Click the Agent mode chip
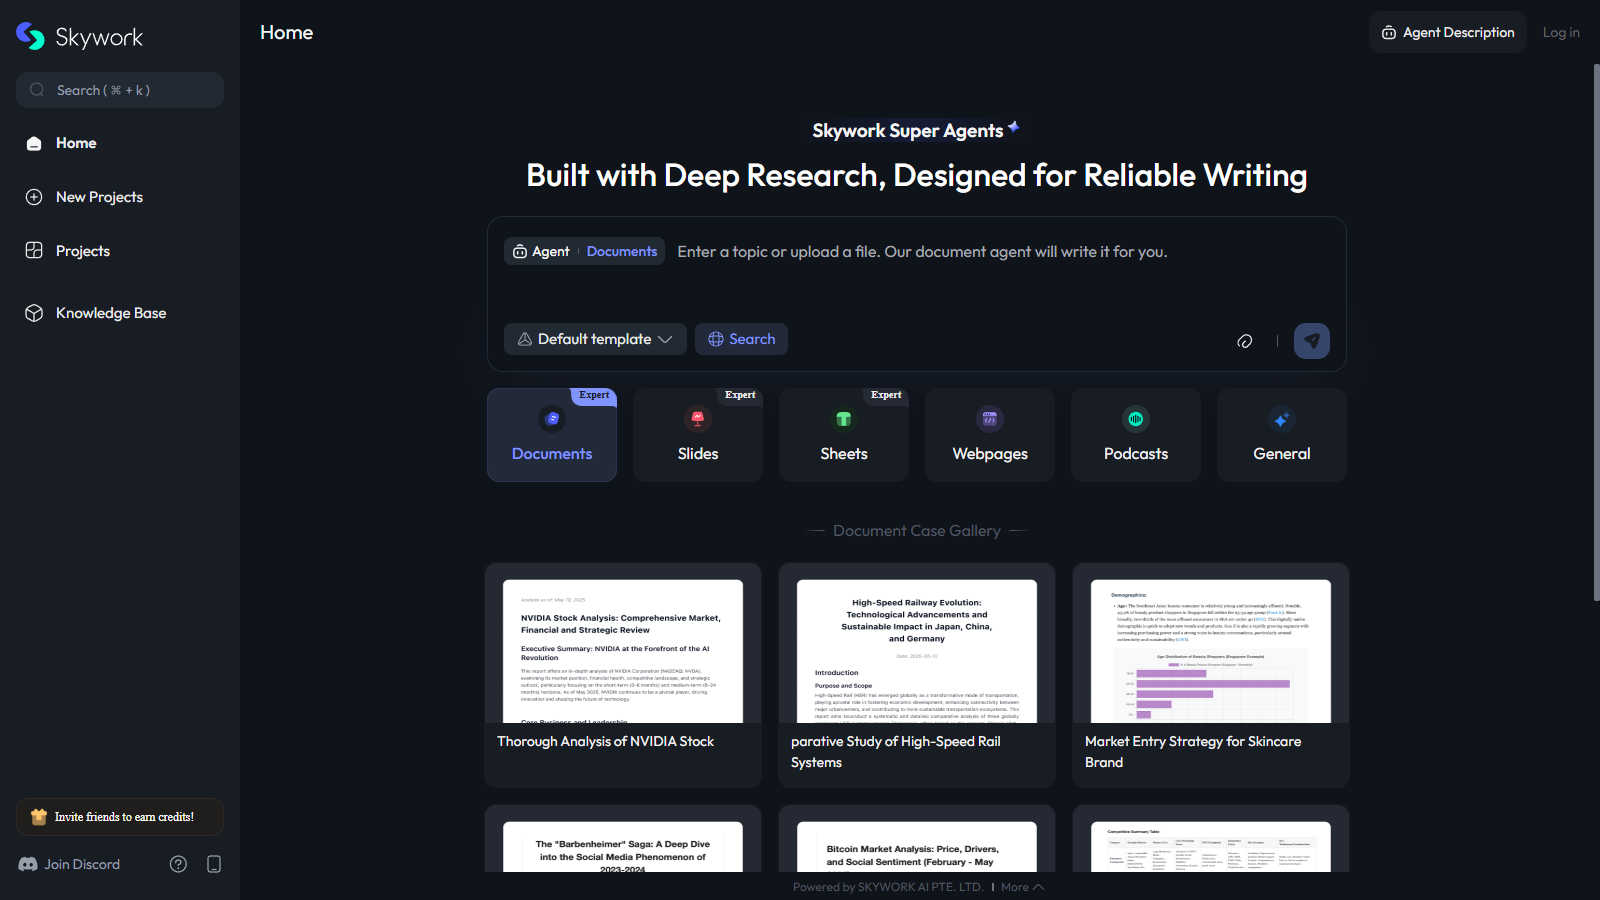Viewport: 1600px width, 900px height. [x=541, y=251]
